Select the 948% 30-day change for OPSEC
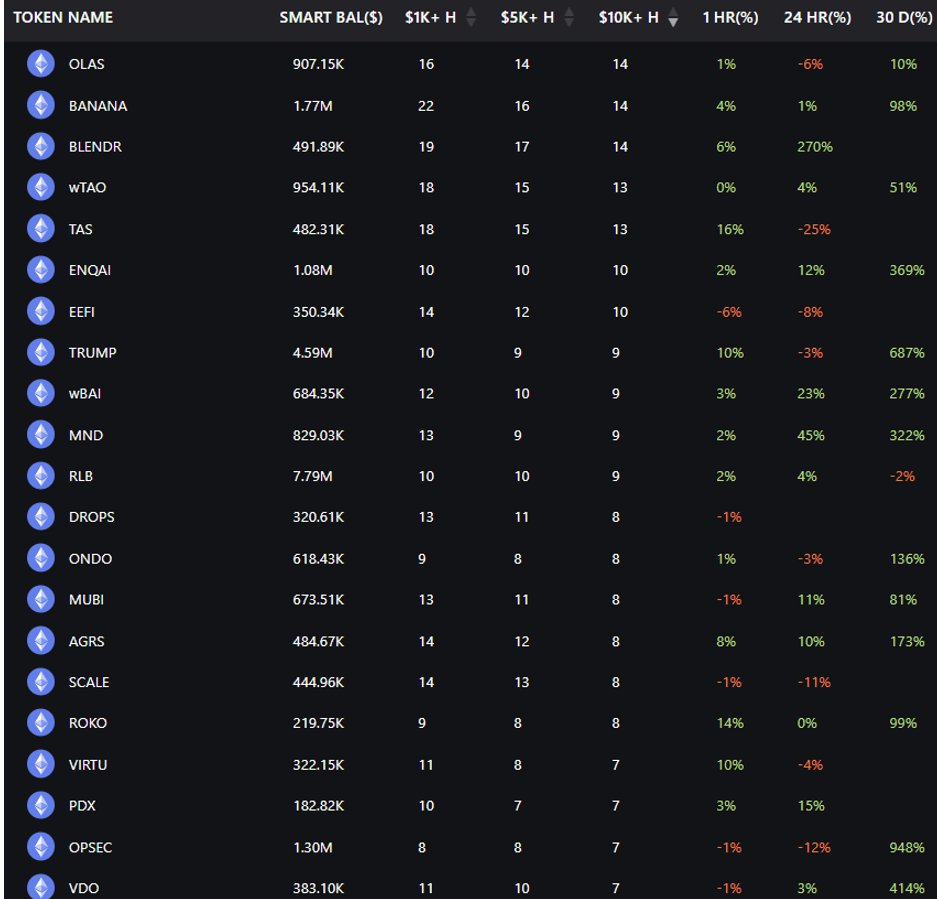The height and width of the screenshot is (899, 937). (x=907, y=847)
